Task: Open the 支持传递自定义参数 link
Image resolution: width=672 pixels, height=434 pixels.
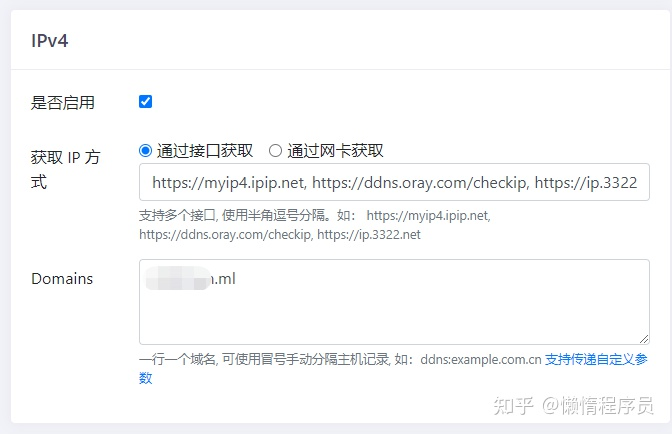Action: pyautogui.click(x=596, y=359)
